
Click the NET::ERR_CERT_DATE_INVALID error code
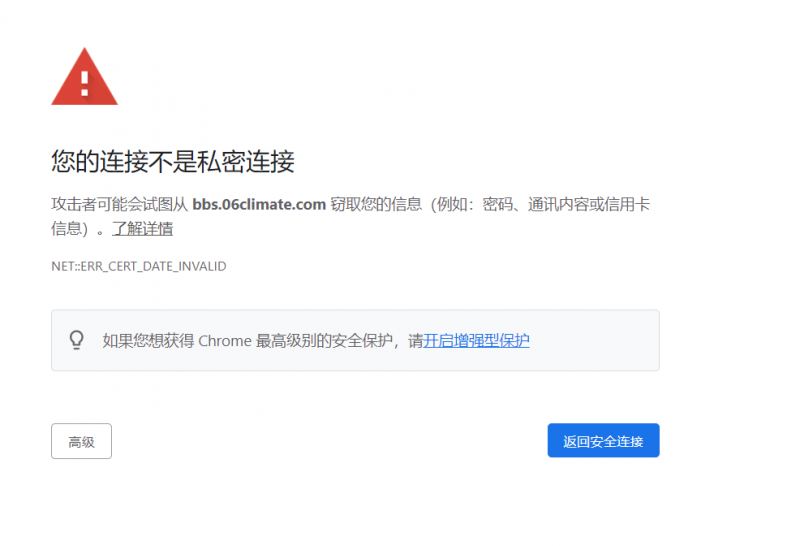pyautogui.click(x=139, y=266)
